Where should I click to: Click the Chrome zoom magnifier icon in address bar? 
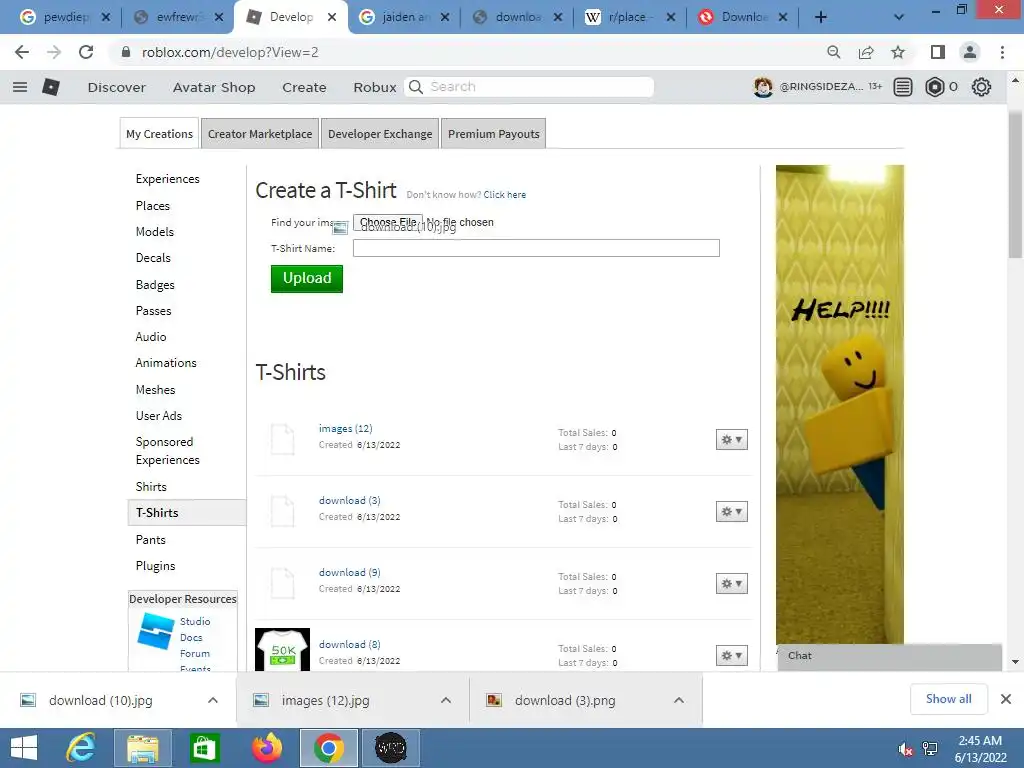tap(833, 52)
